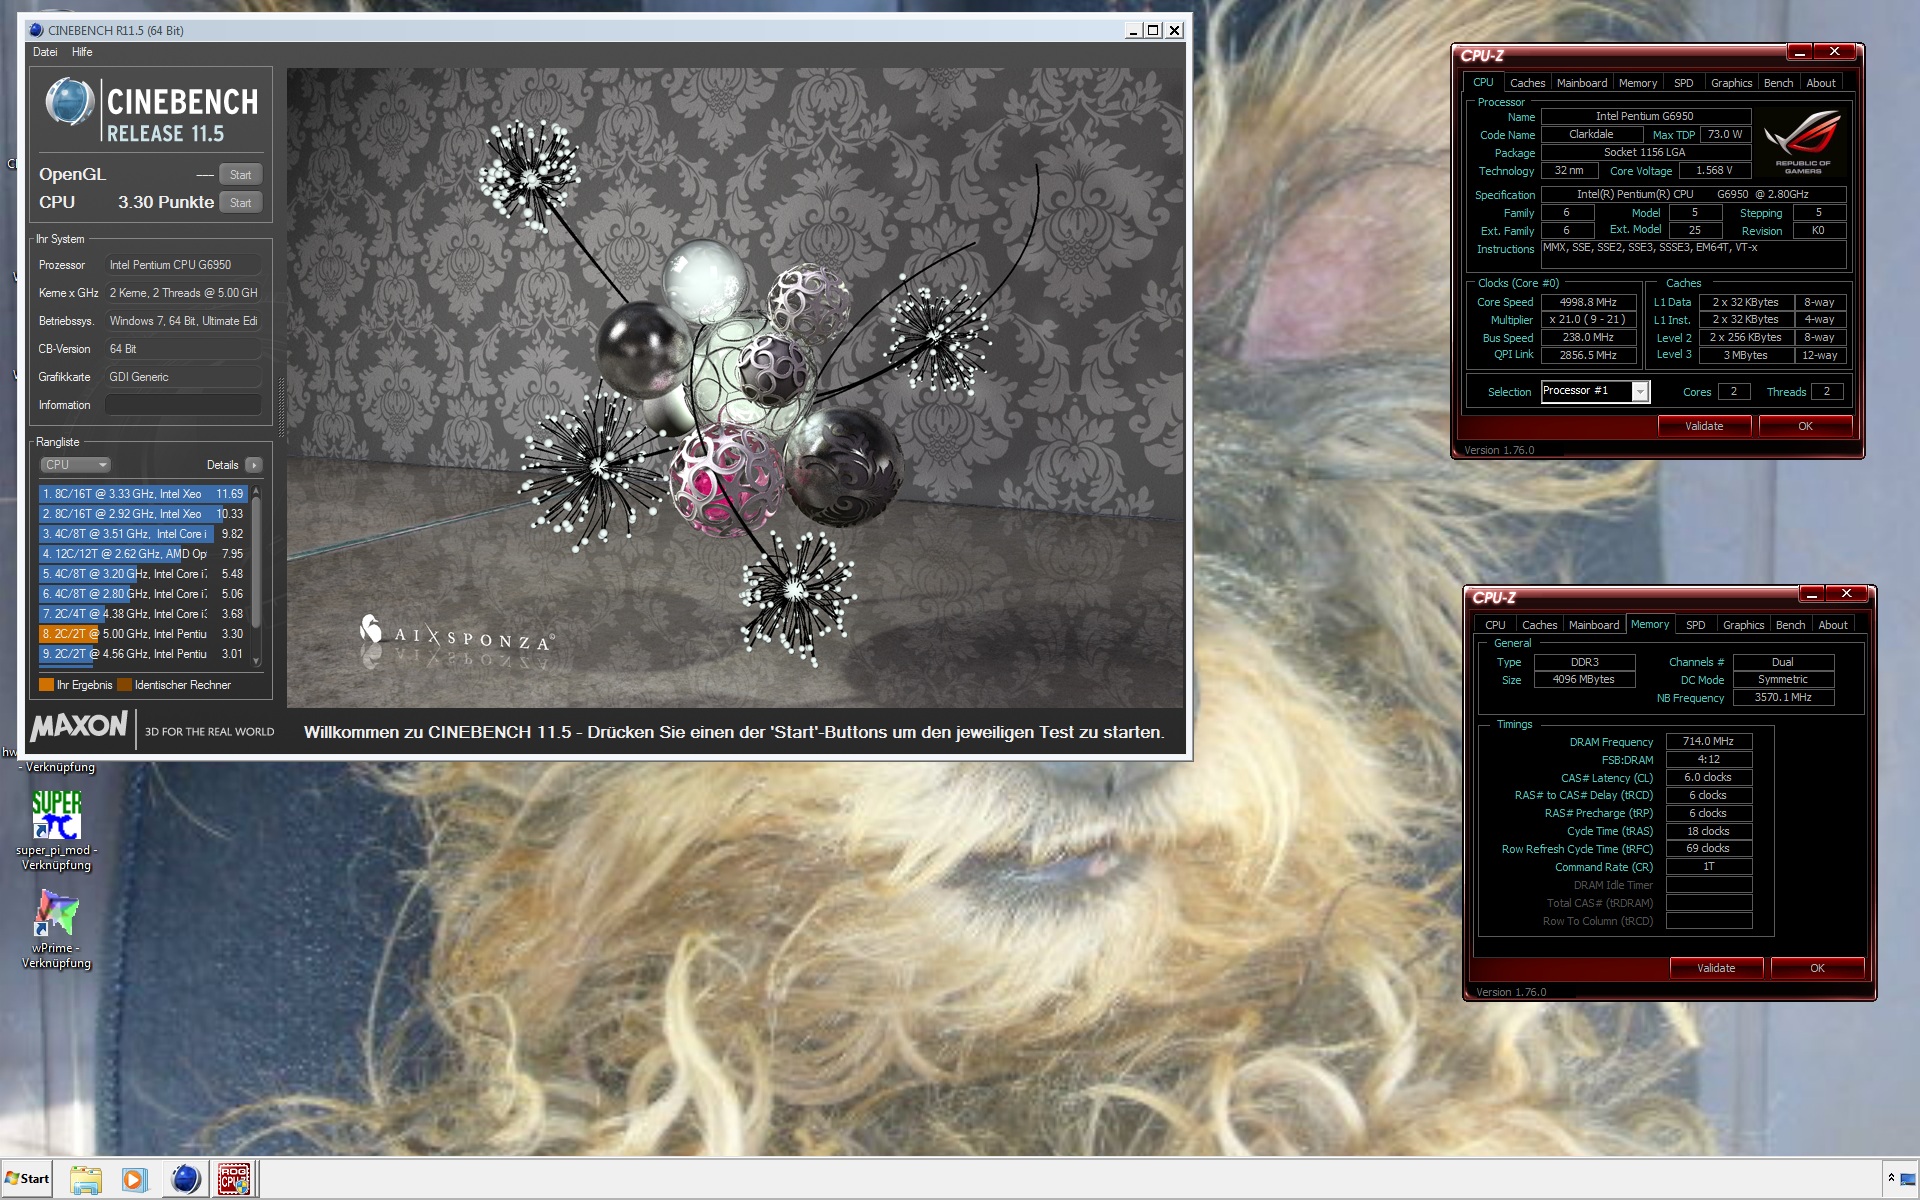Click the Republic of Gamers logo

point(1803,143)
